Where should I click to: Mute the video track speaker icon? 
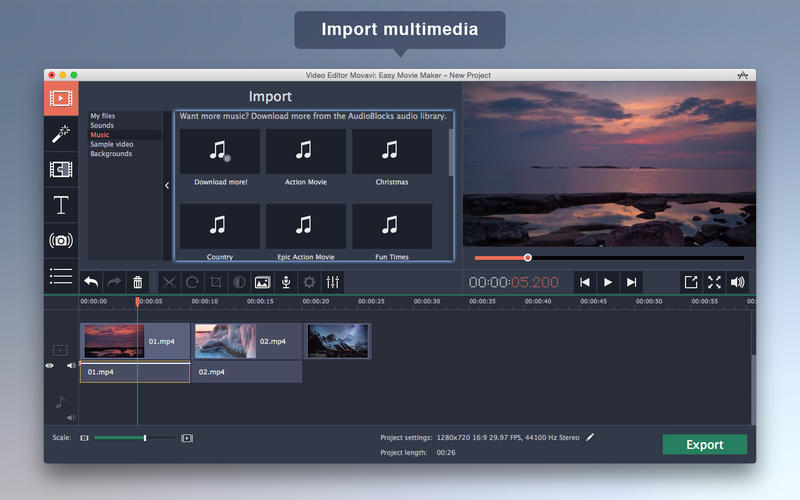[71, 366]
